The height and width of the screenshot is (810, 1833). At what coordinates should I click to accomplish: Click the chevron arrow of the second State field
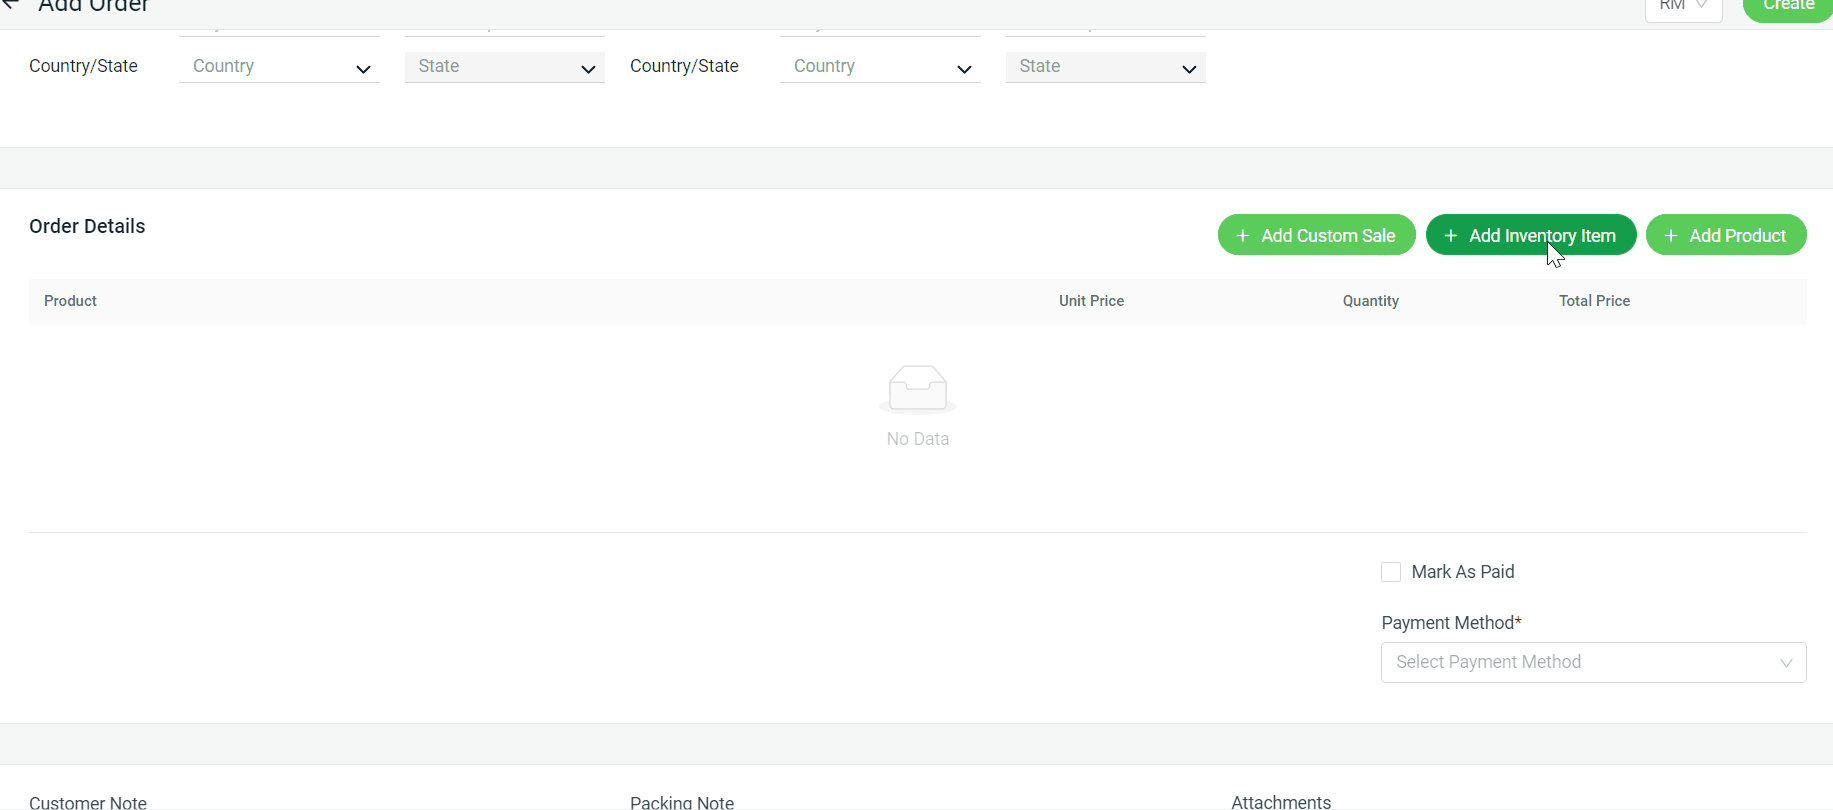pos(1189,69)
